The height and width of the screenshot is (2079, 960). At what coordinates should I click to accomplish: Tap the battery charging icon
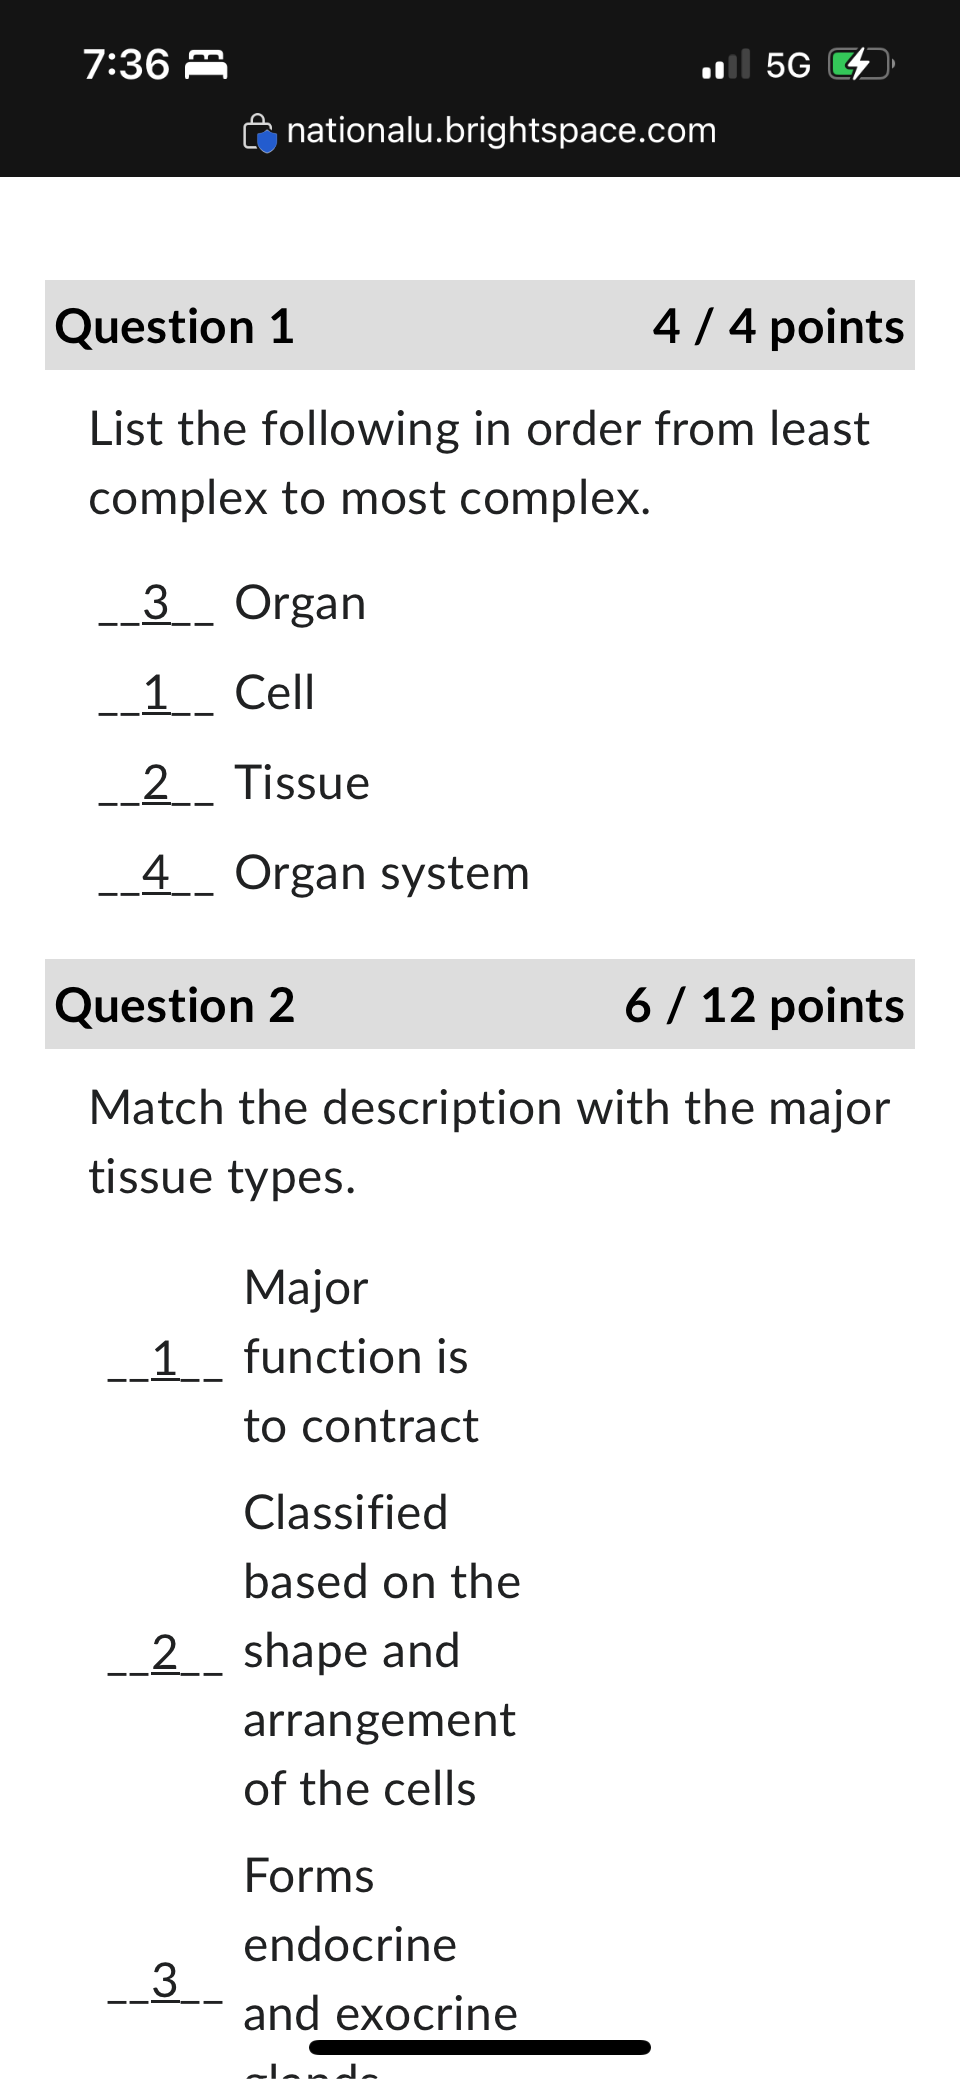coord(856,64)
